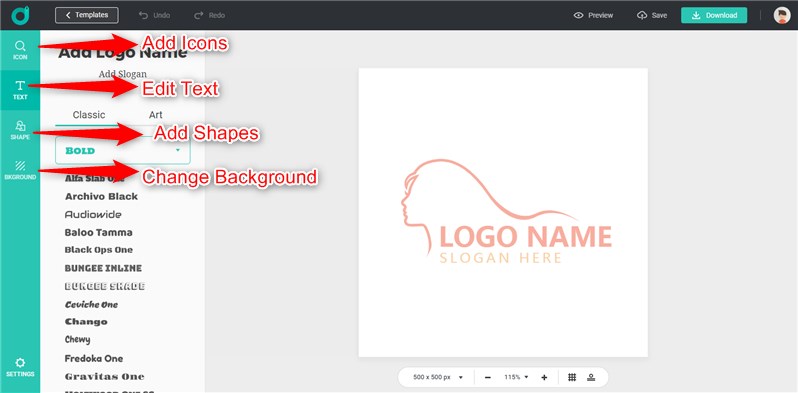Undo the last action
This screenshot has width=798, height=393.
154,15
